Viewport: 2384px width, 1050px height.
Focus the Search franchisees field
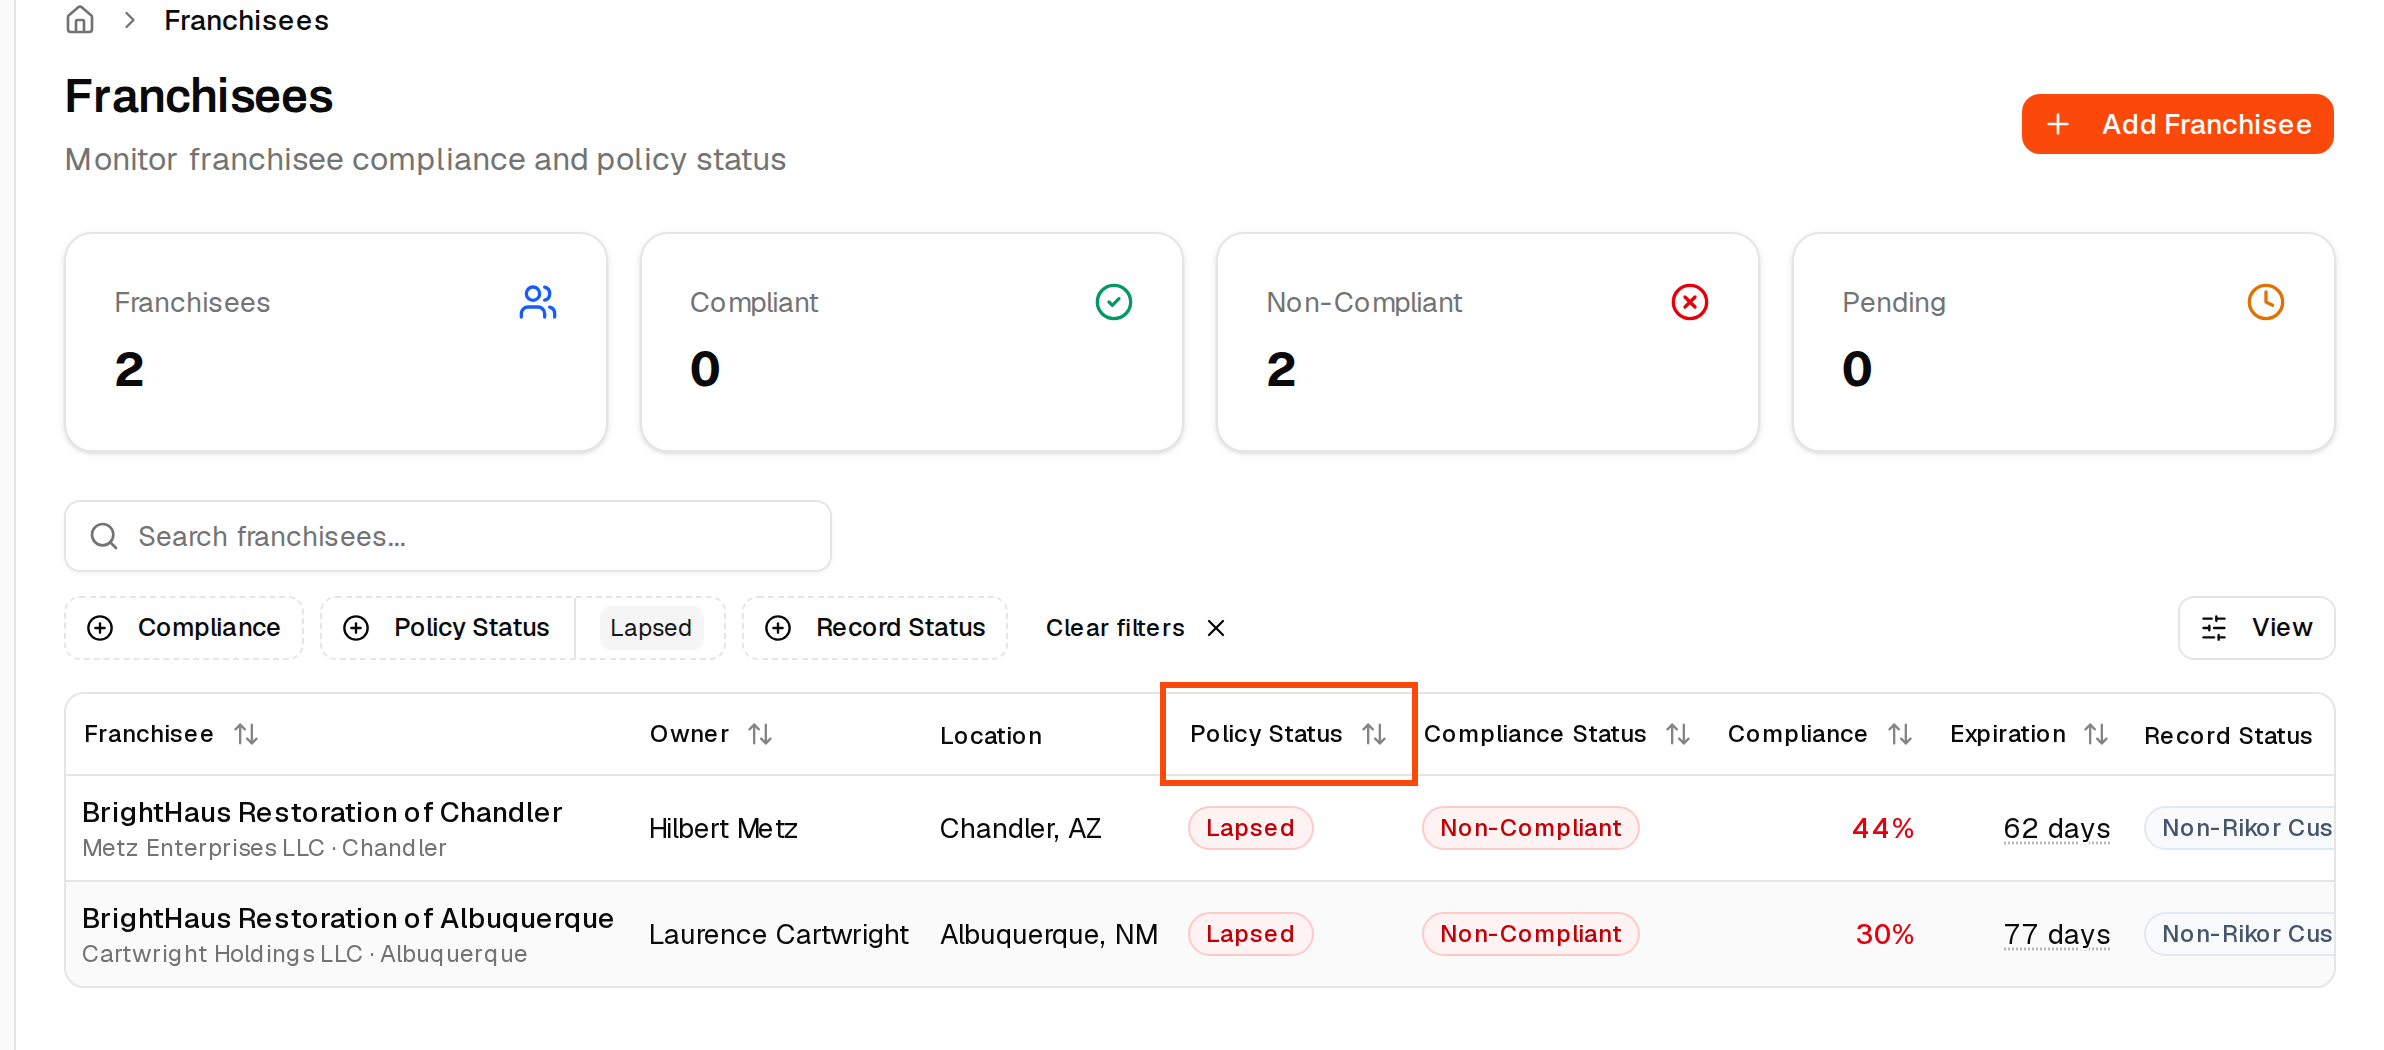(448, 536)
